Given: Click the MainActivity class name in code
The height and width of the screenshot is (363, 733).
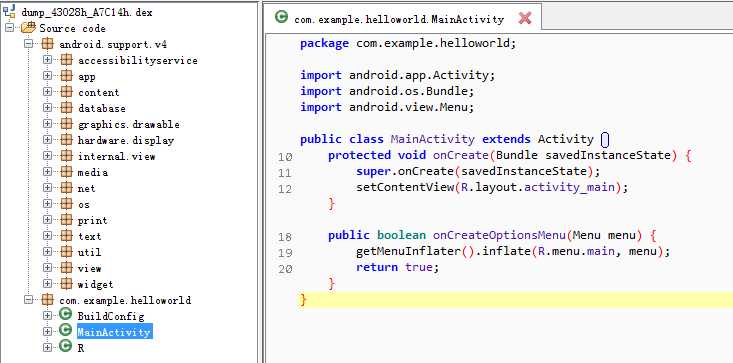Looking at the screenshot, I should coord(432,139).
